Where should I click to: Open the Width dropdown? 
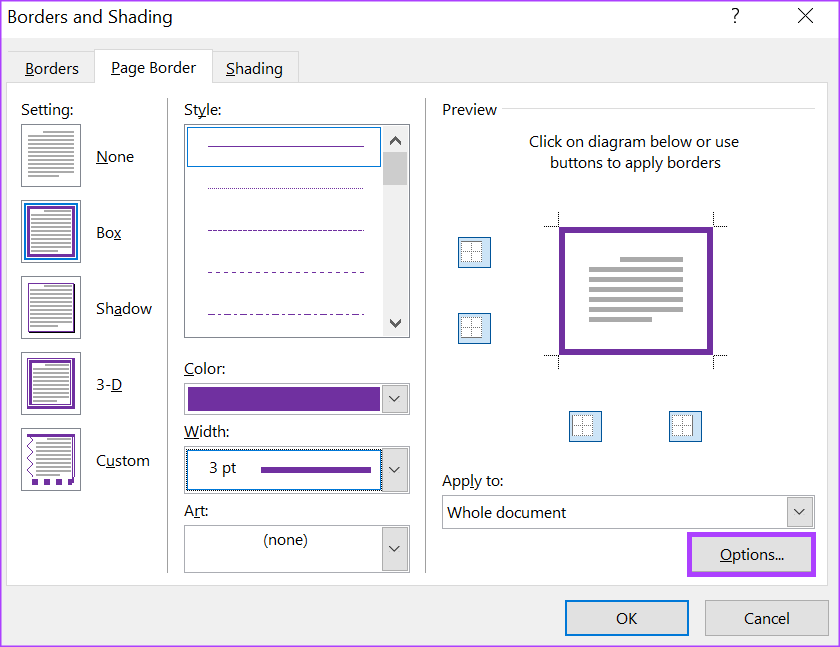point(395,470)
